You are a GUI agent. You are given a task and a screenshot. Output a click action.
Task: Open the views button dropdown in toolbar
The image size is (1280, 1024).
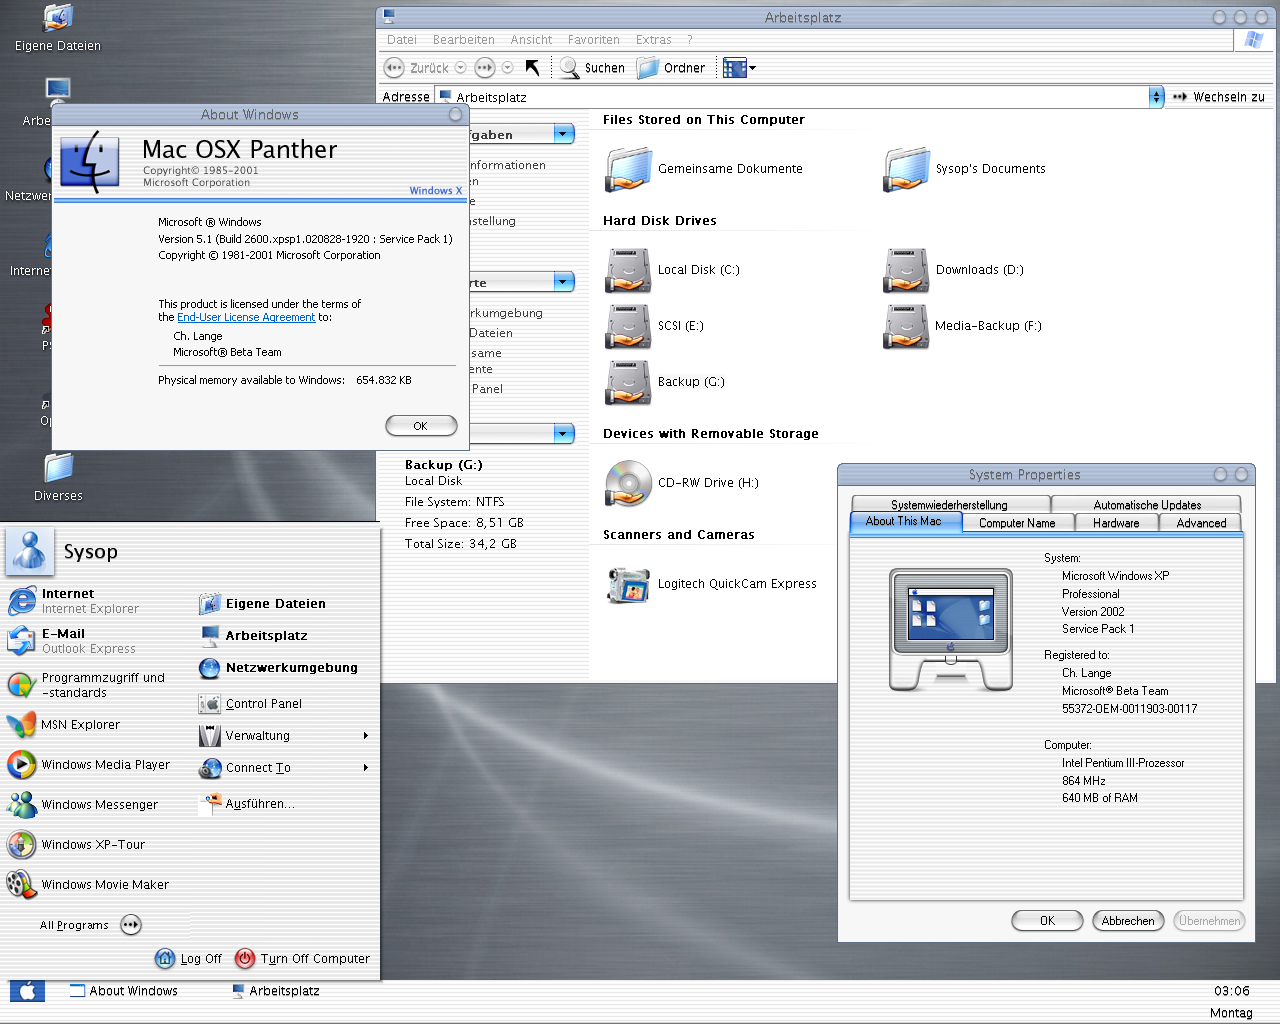[x=752, y=68]
